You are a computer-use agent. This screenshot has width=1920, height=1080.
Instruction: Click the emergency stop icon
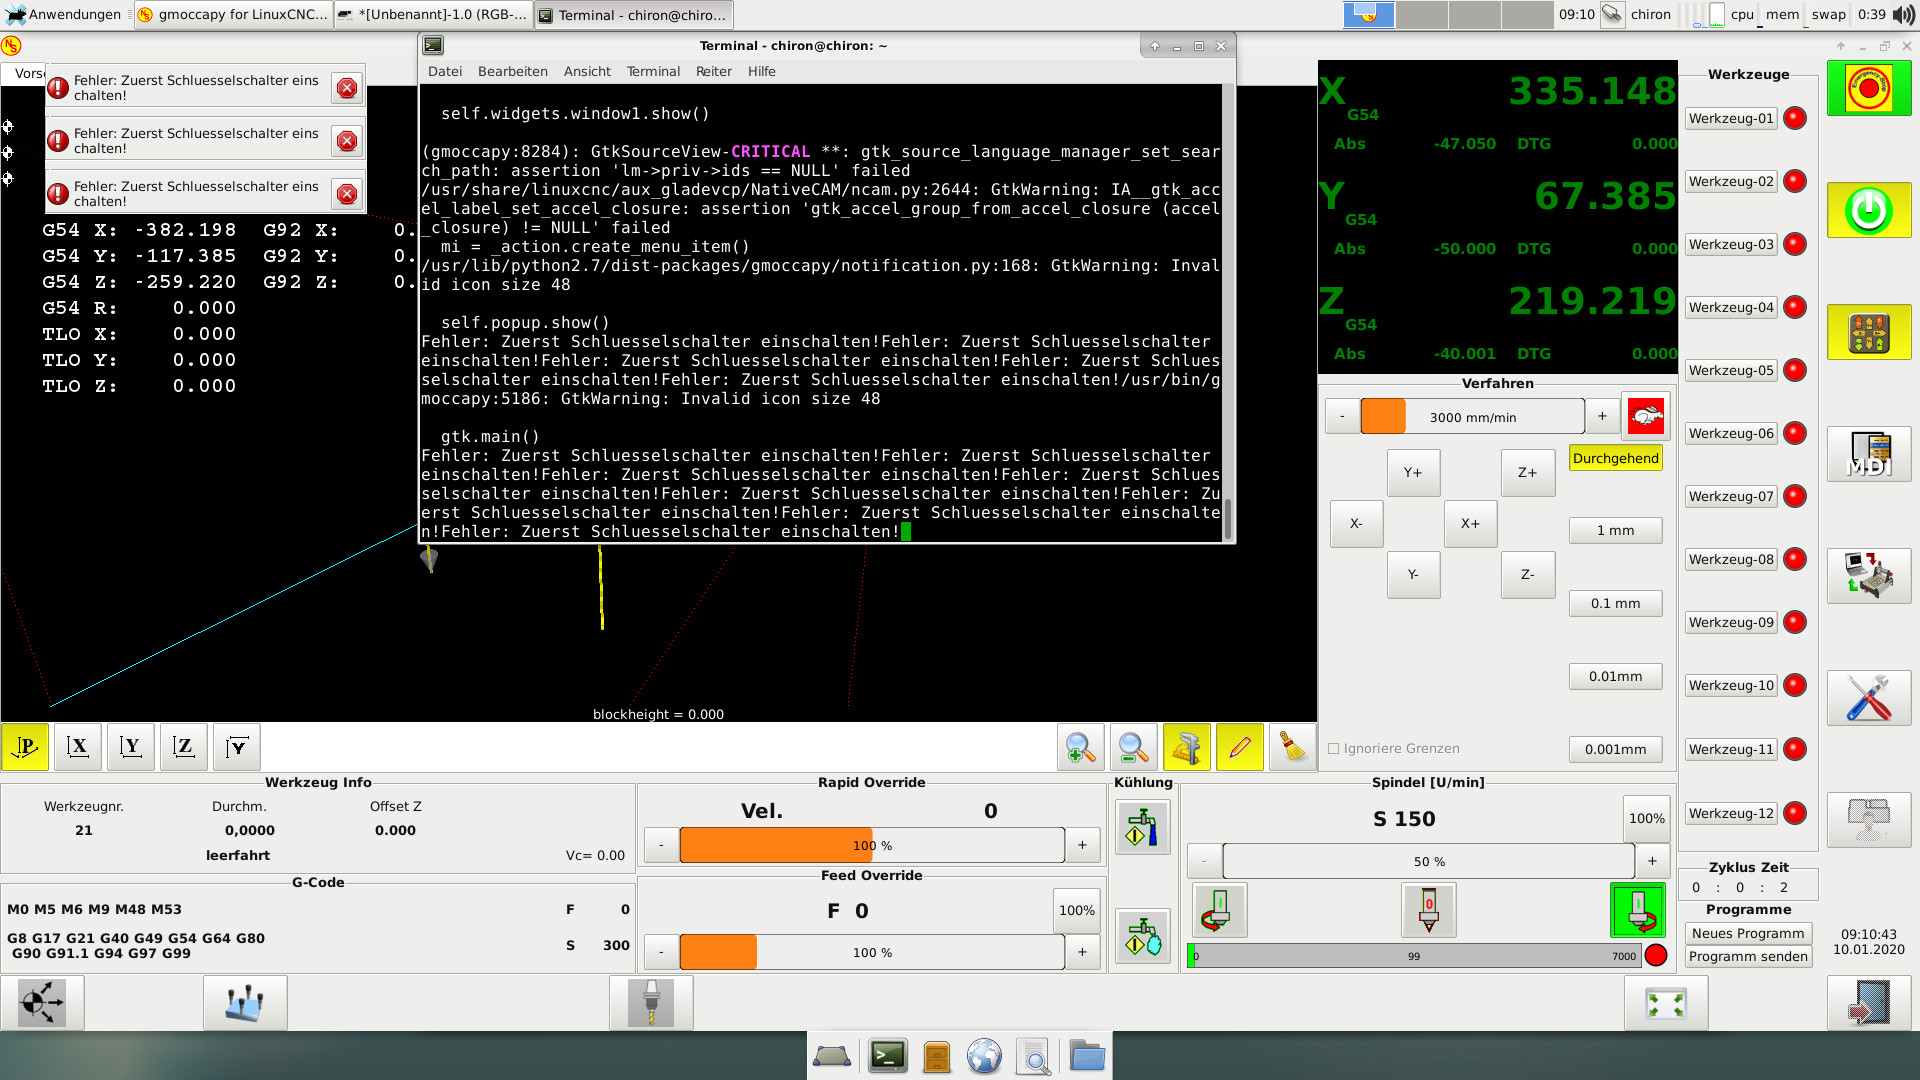point(1868,88)
